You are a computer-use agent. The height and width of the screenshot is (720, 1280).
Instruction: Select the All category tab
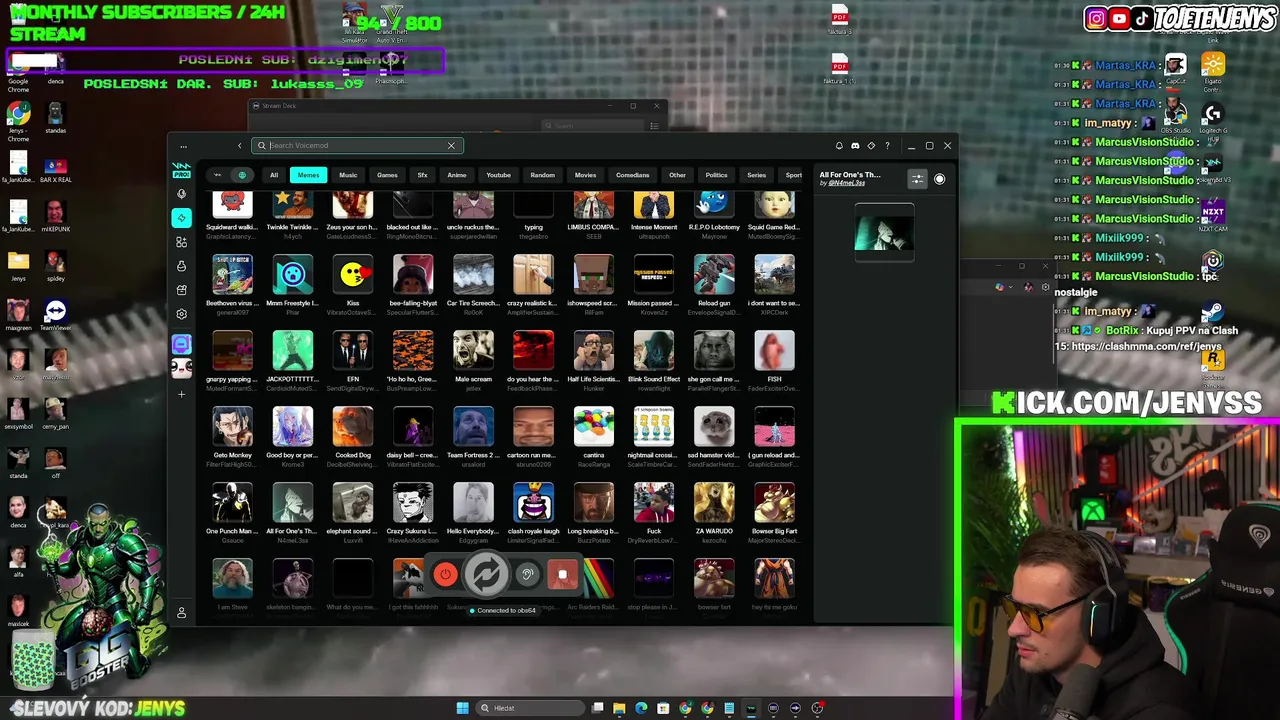pyautogui.click(x=274, y=175)
